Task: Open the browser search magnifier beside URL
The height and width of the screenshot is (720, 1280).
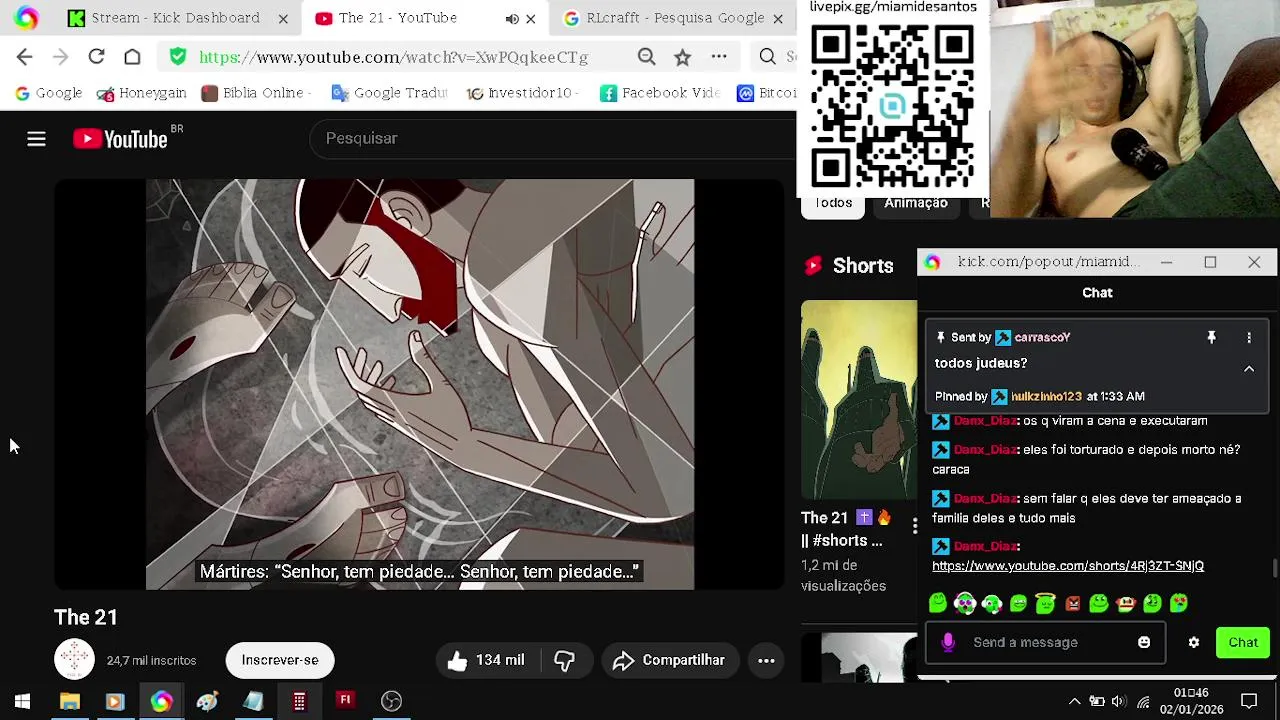Action: point(767,57)
